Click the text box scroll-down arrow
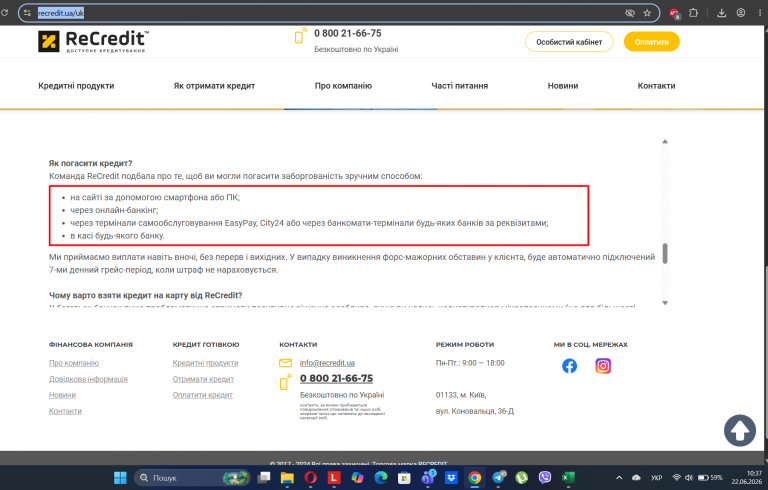 [x=665, y=303]
